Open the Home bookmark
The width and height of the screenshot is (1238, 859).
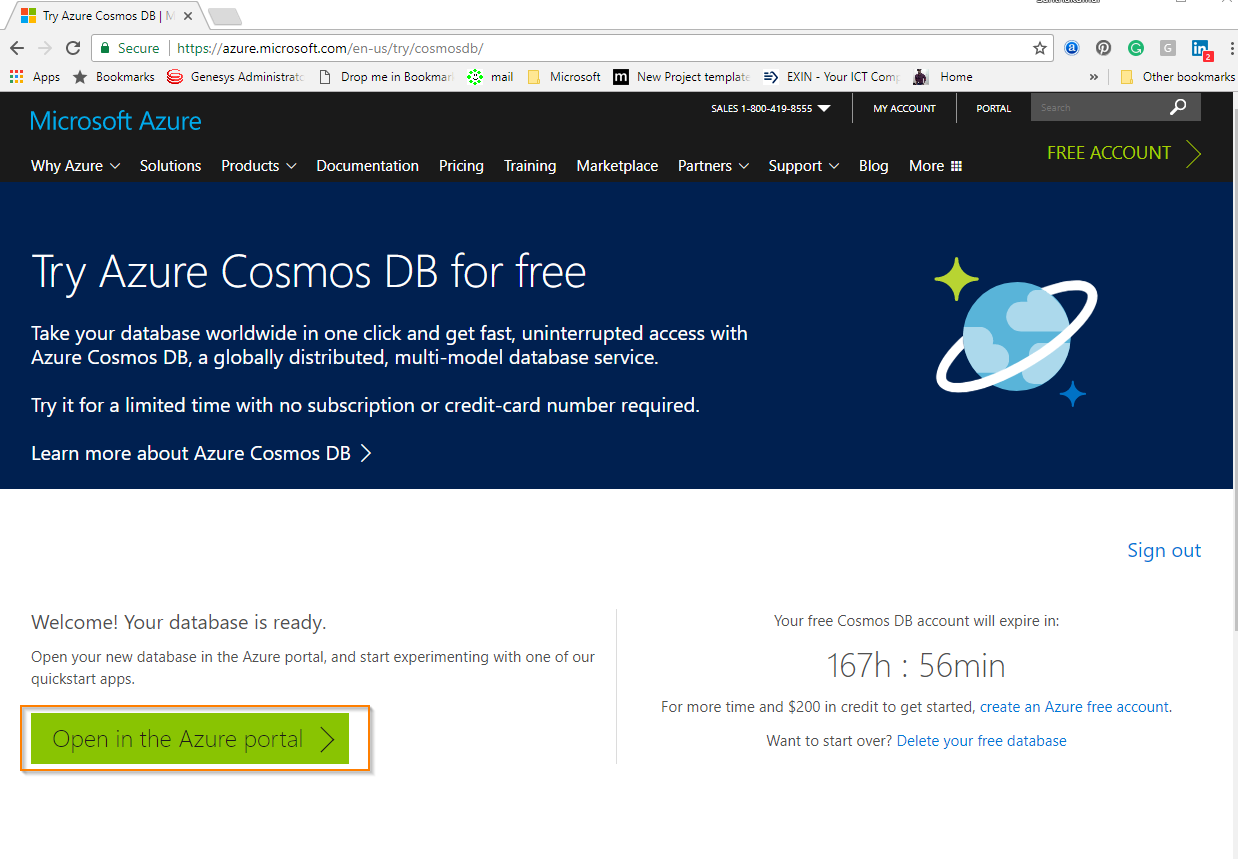point(942,77)
